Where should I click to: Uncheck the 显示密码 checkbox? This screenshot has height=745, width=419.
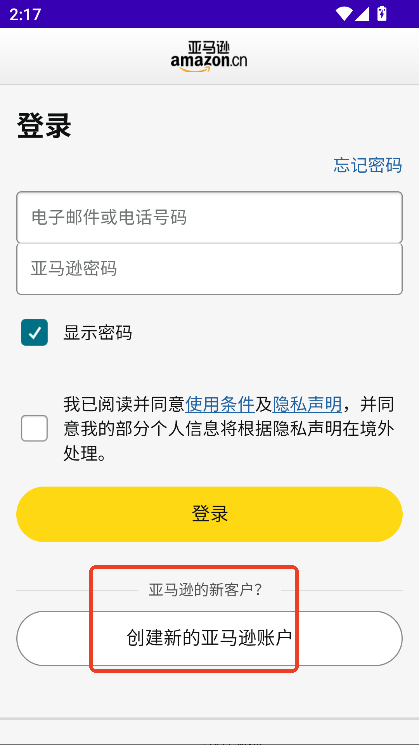[34, 332]
